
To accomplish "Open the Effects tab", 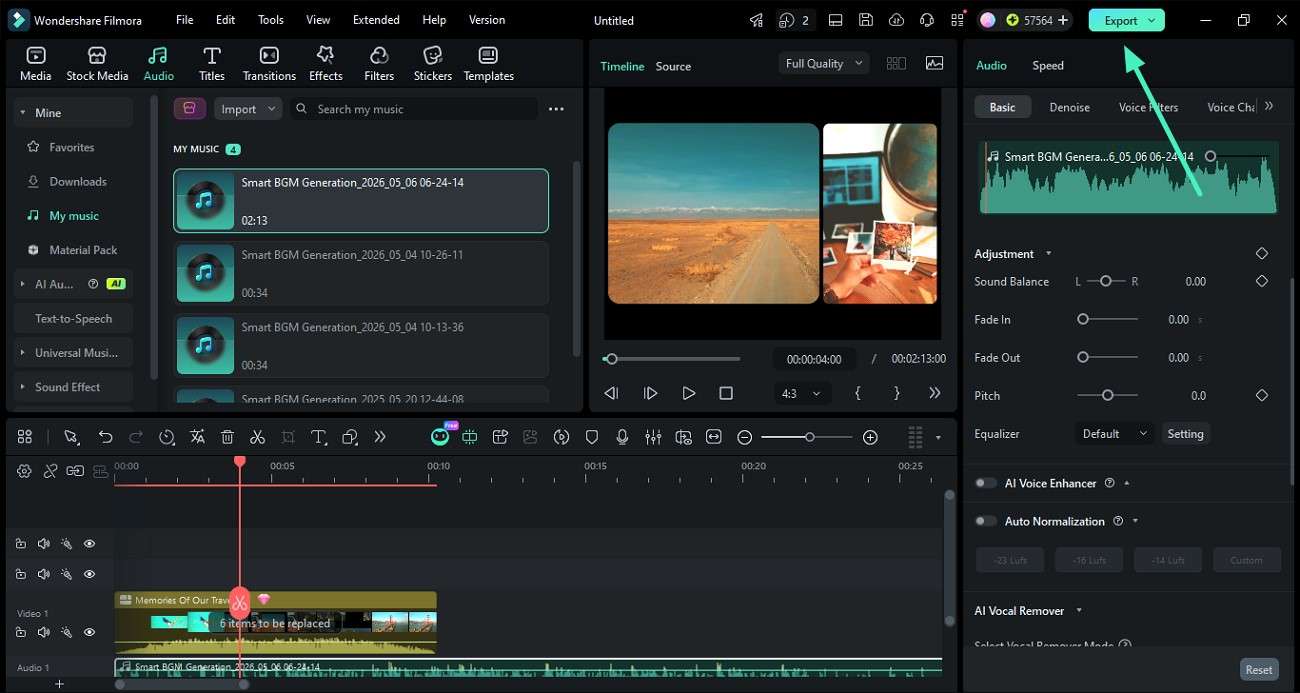I will tap(325, 64).
